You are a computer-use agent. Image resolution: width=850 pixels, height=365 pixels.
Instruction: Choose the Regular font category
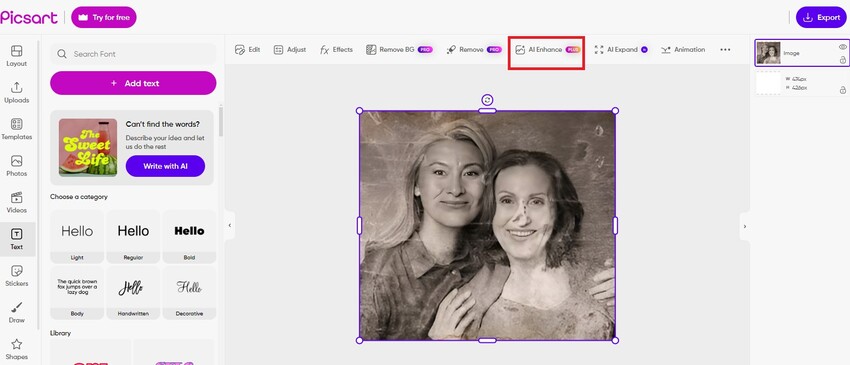point(133,236)
